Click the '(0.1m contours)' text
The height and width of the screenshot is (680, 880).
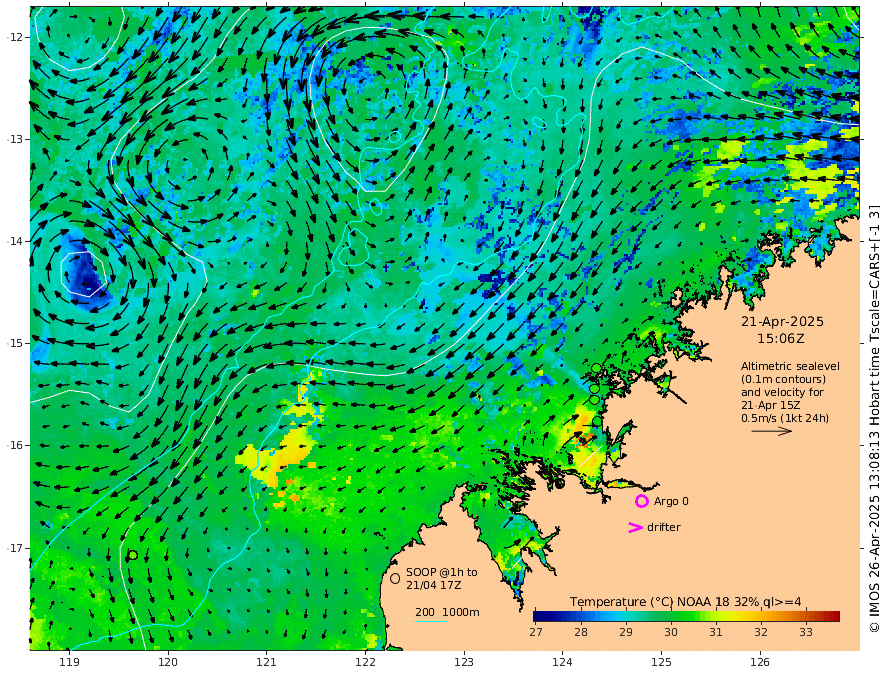[x=783, y=379]
